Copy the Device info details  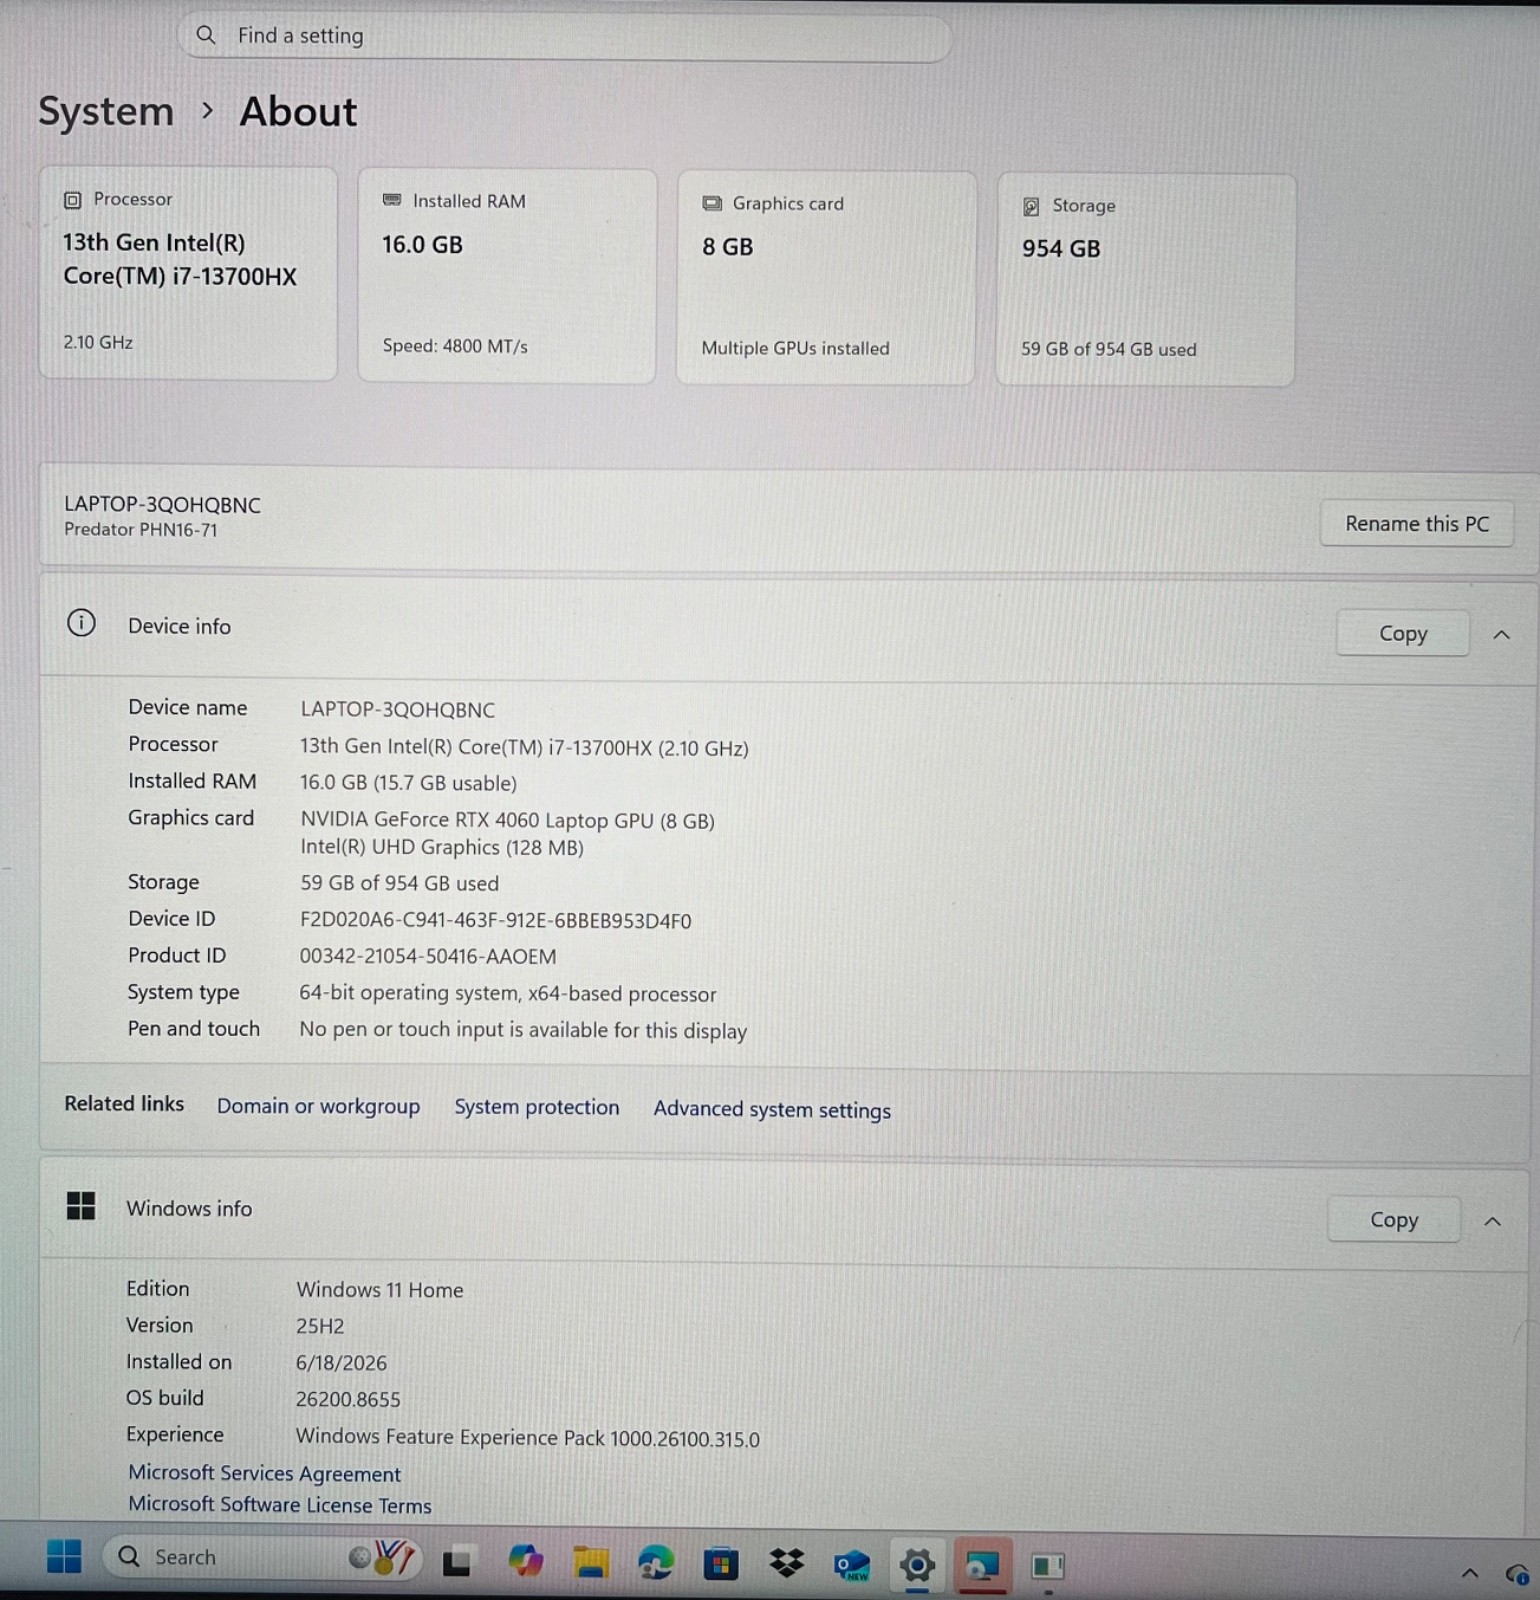click(1403, 633)
